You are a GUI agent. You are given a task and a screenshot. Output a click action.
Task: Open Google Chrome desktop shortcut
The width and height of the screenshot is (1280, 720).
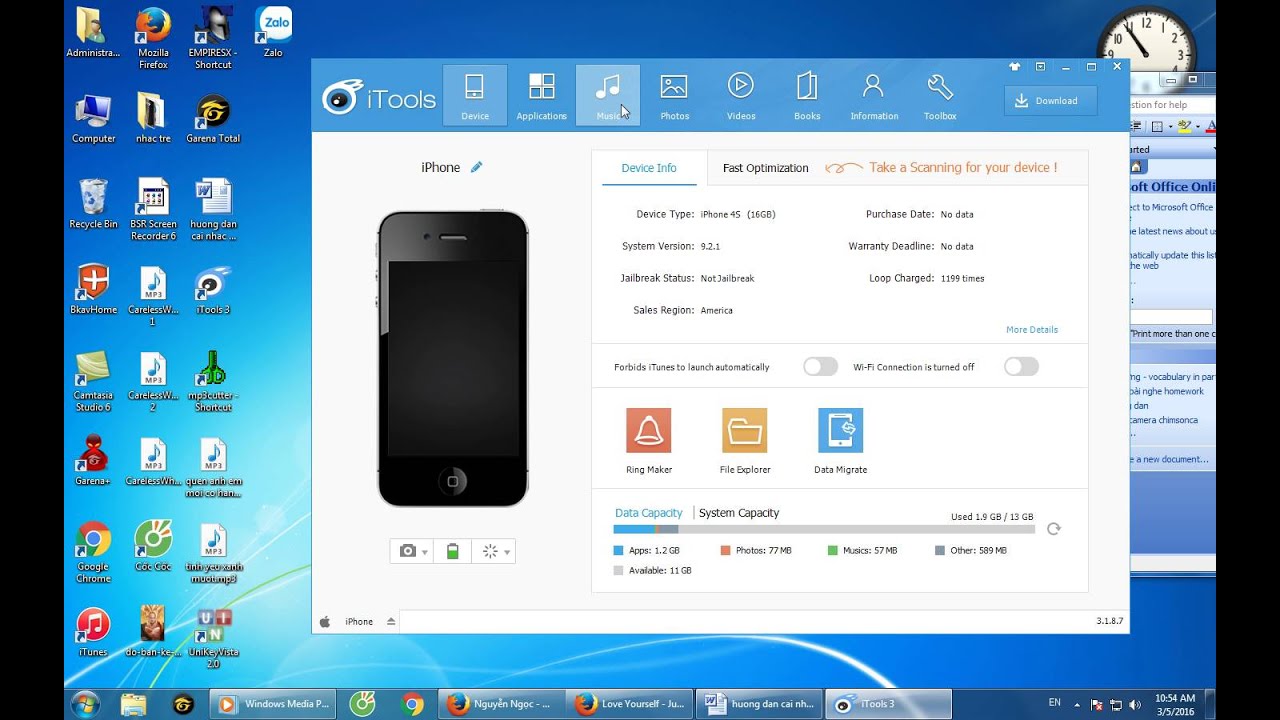click(x=93, y=553)
